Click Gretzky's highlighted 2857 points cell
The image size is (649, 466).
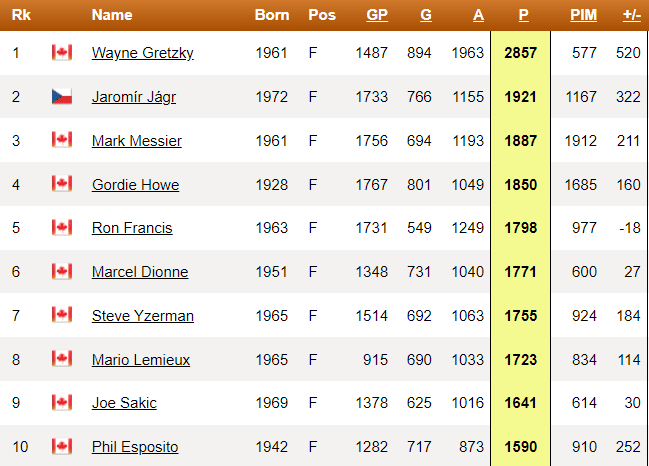pos(521,53)
